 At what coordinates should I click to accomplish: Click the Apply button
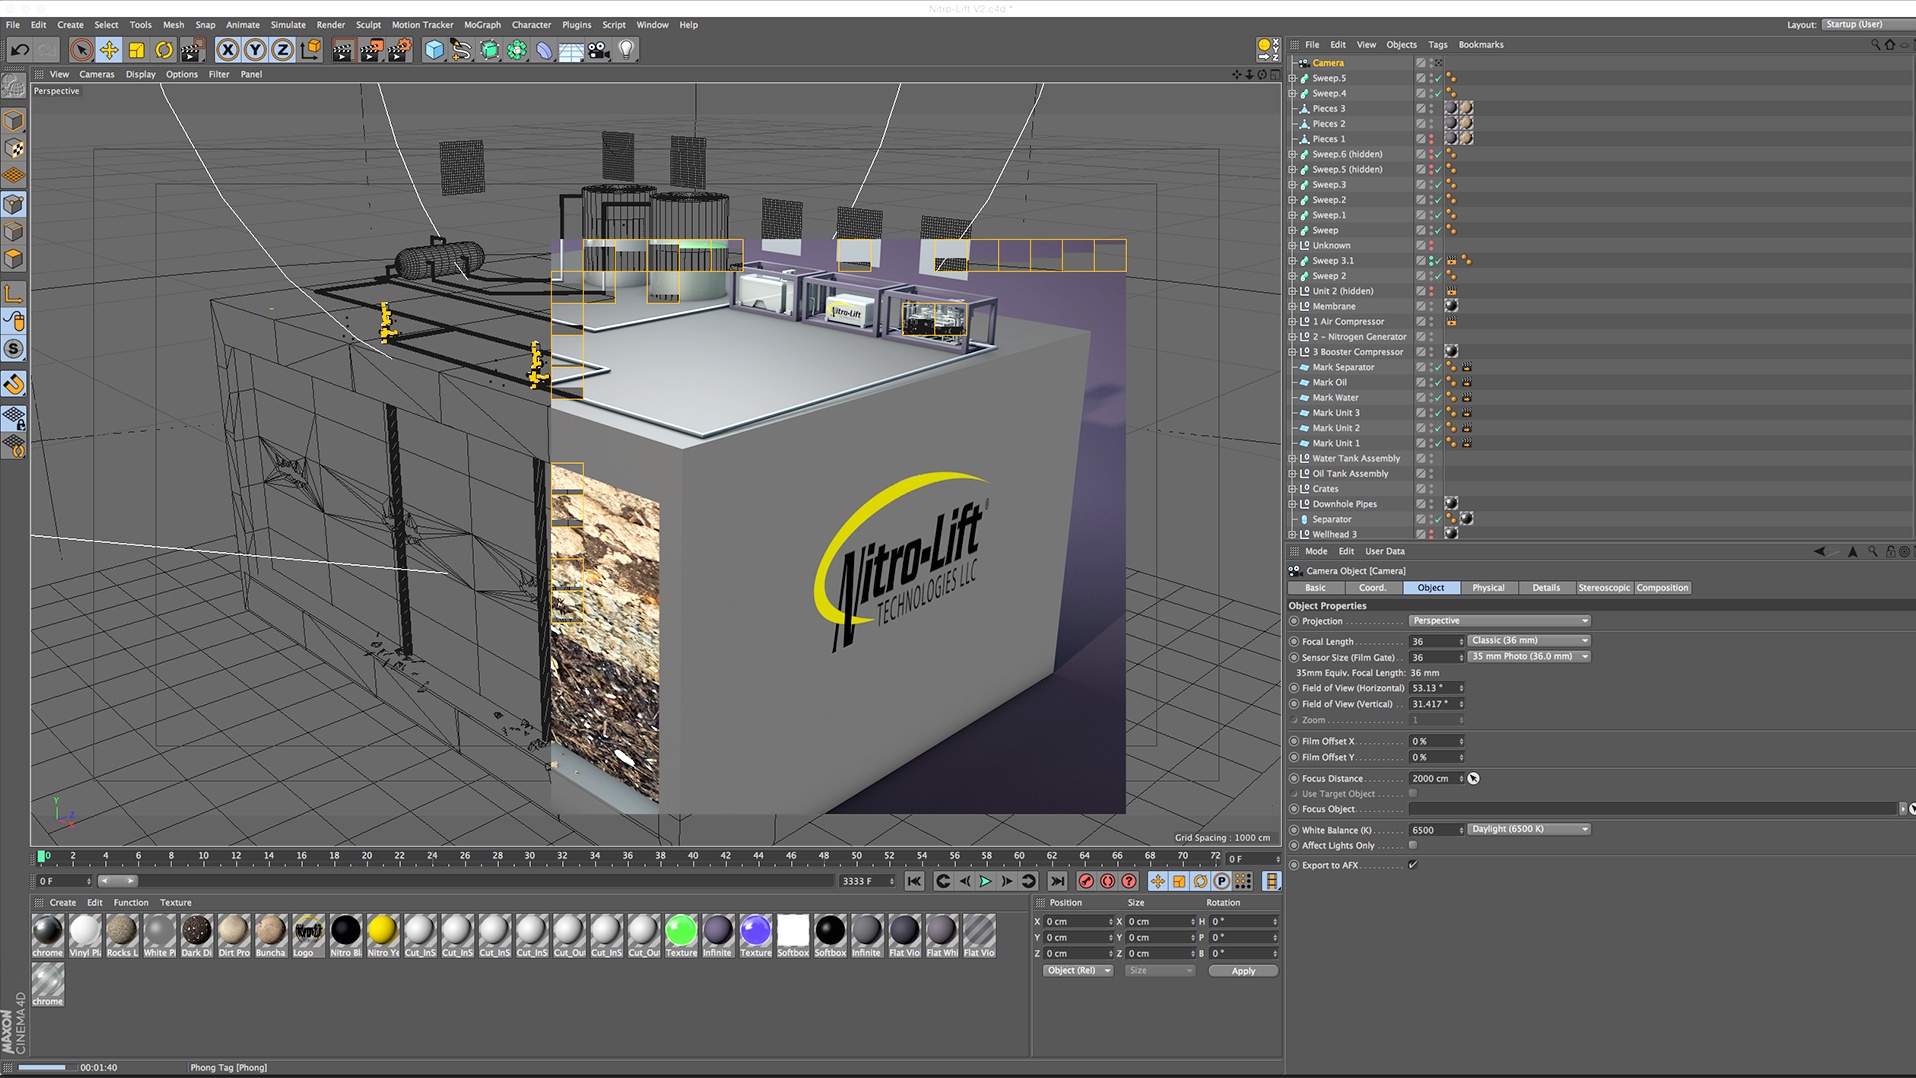tap(1243, 971)
